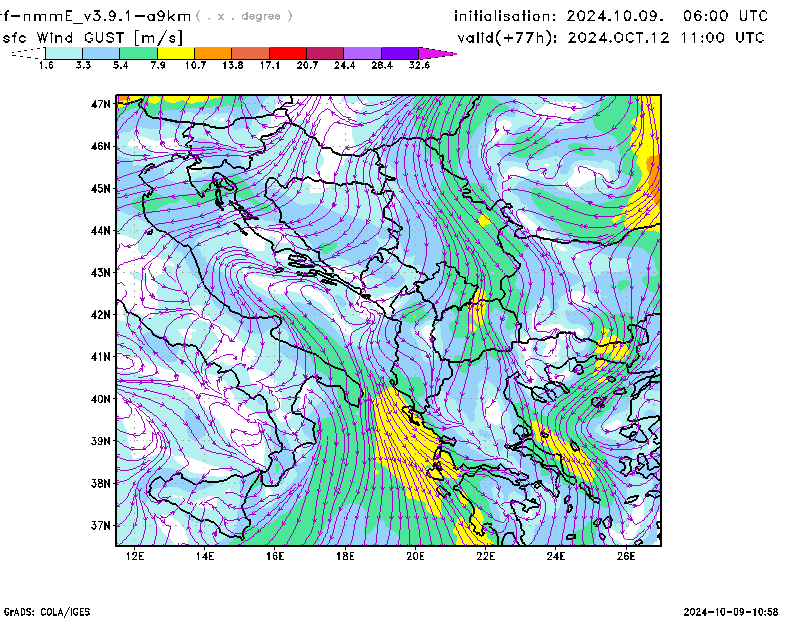Click the 37N latitude label

101,525
